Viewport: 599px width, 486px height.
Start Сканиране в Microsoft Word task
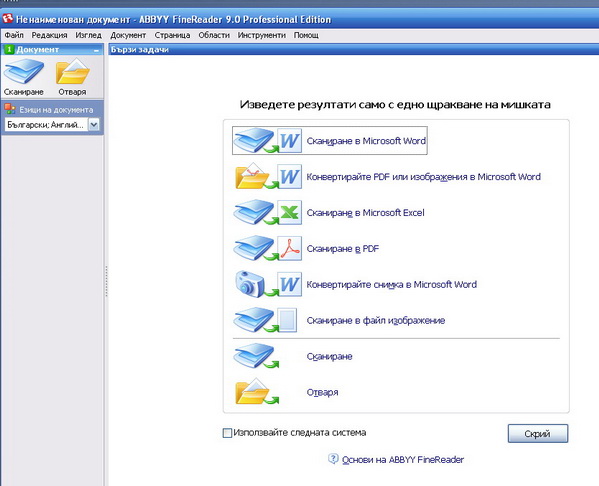coord(330,141)
